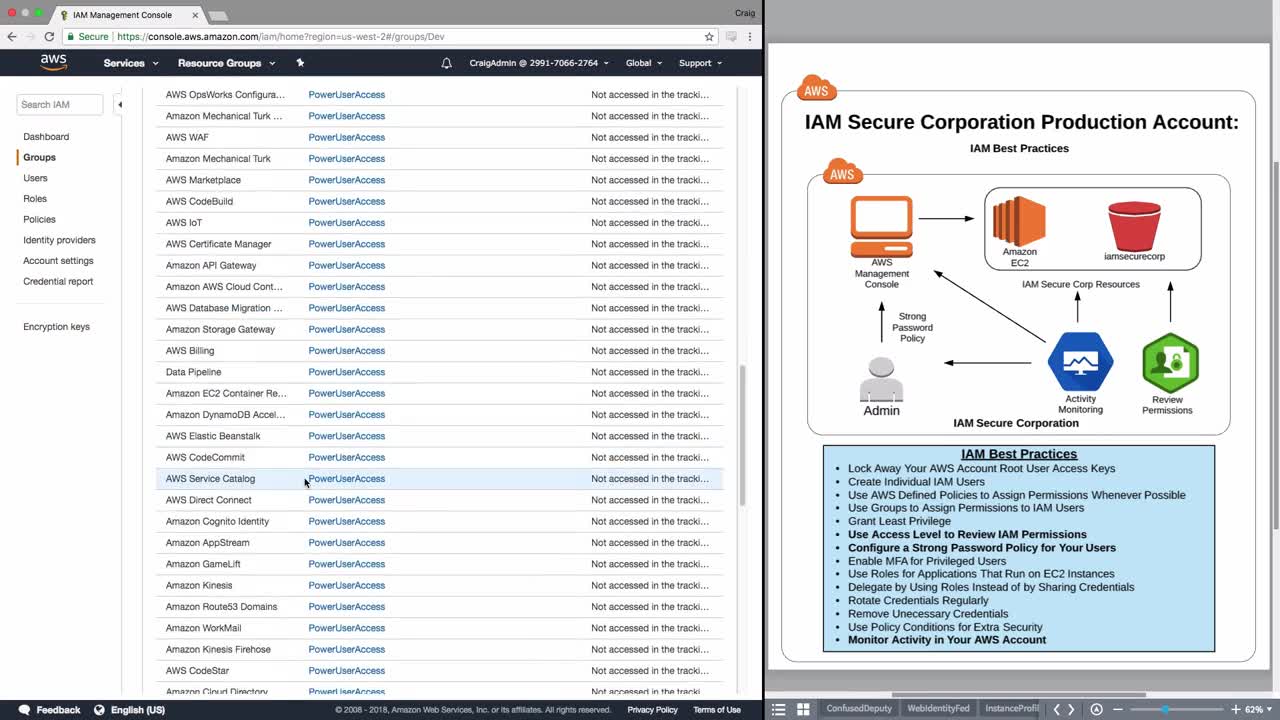Click the iamsecurecorp S3 bucket icon
Image resolution: width=1280 pixels, height=720 pixels.
1134,226
